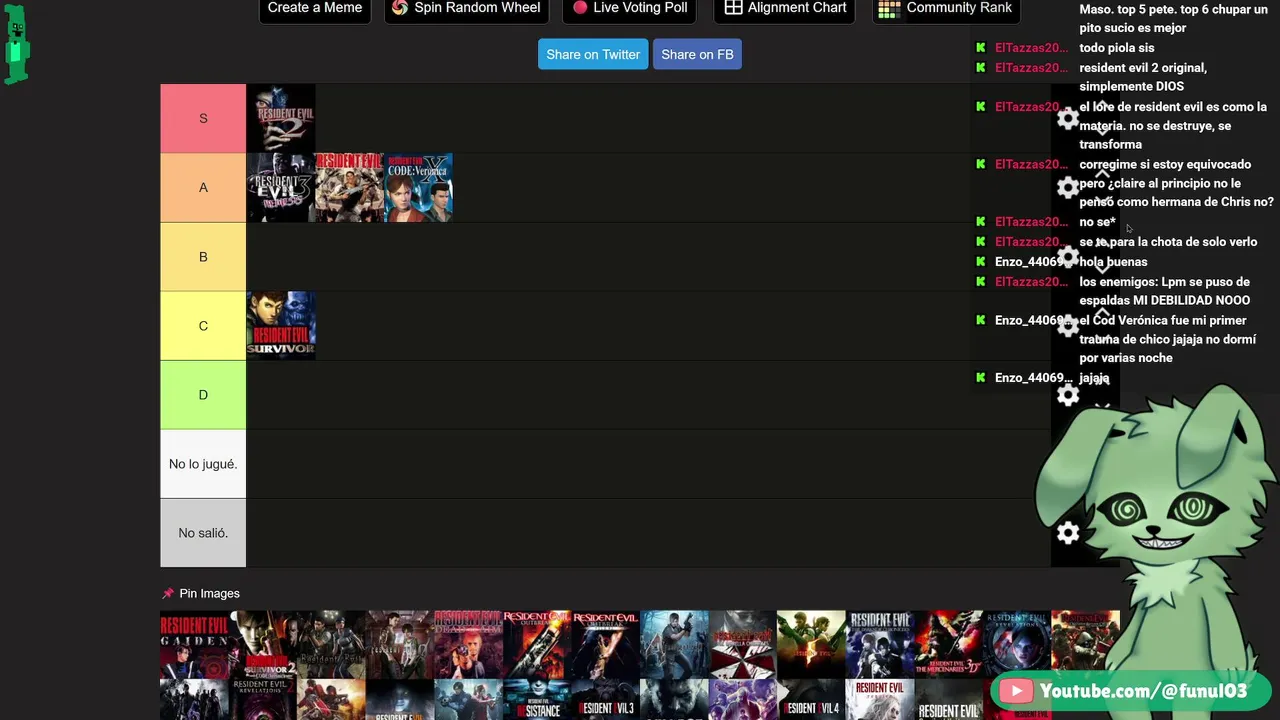Move the C tier row up with its chevron

click(x=1102, y=312)
